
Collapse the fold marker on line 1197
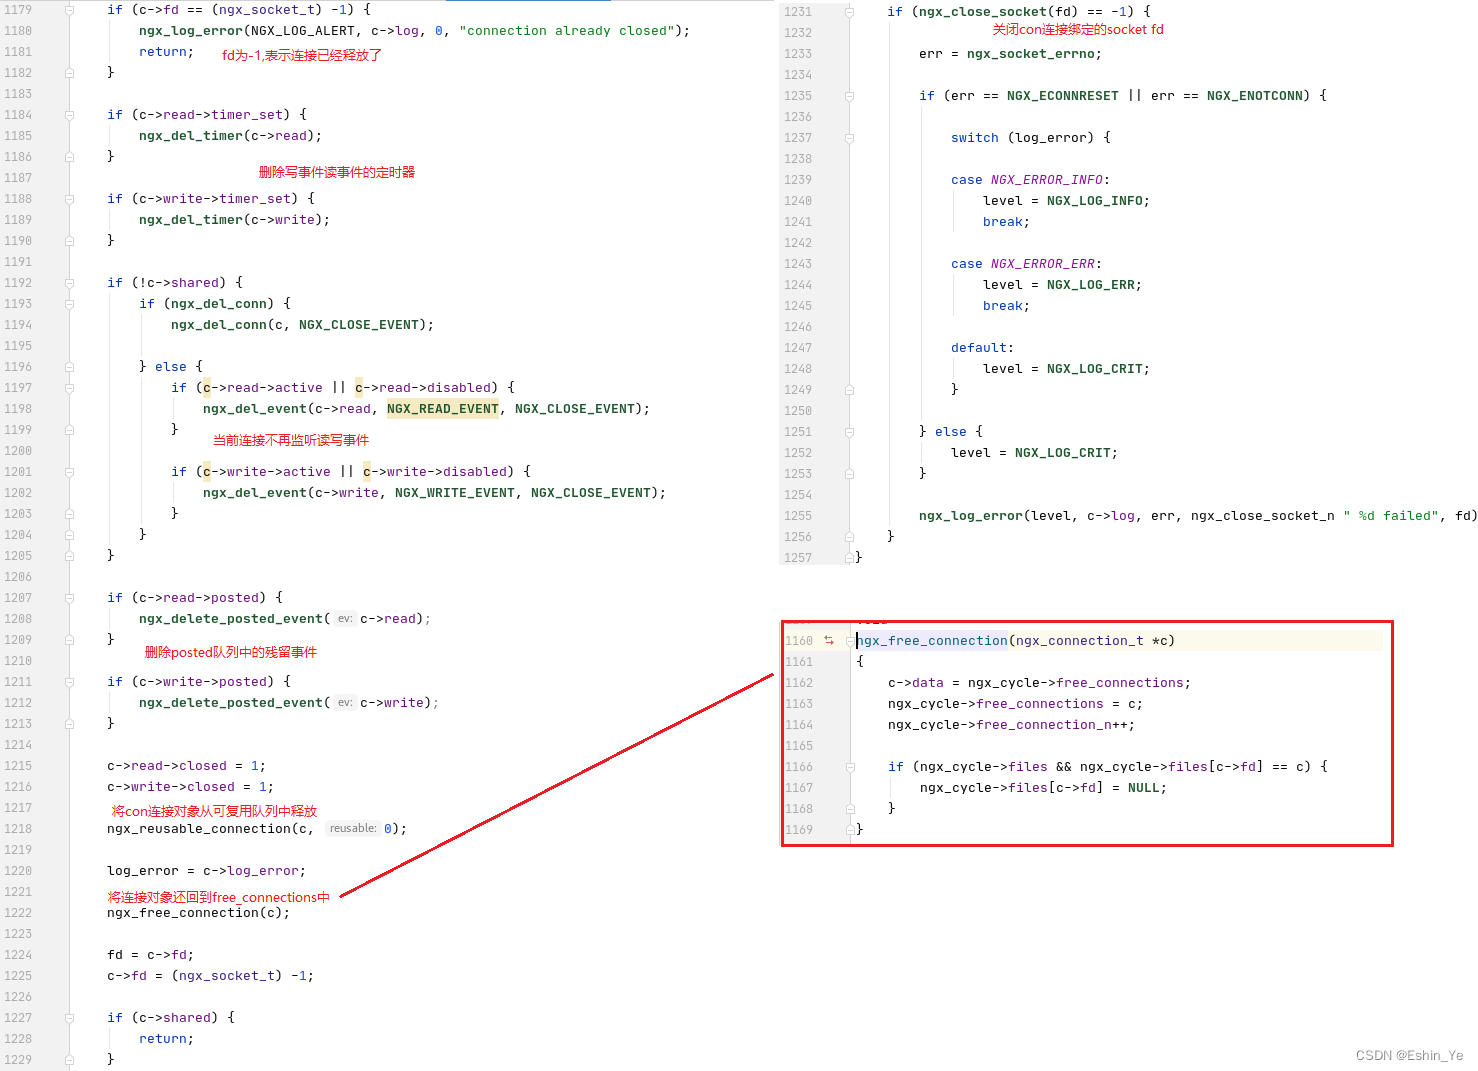tap(69, 388)
